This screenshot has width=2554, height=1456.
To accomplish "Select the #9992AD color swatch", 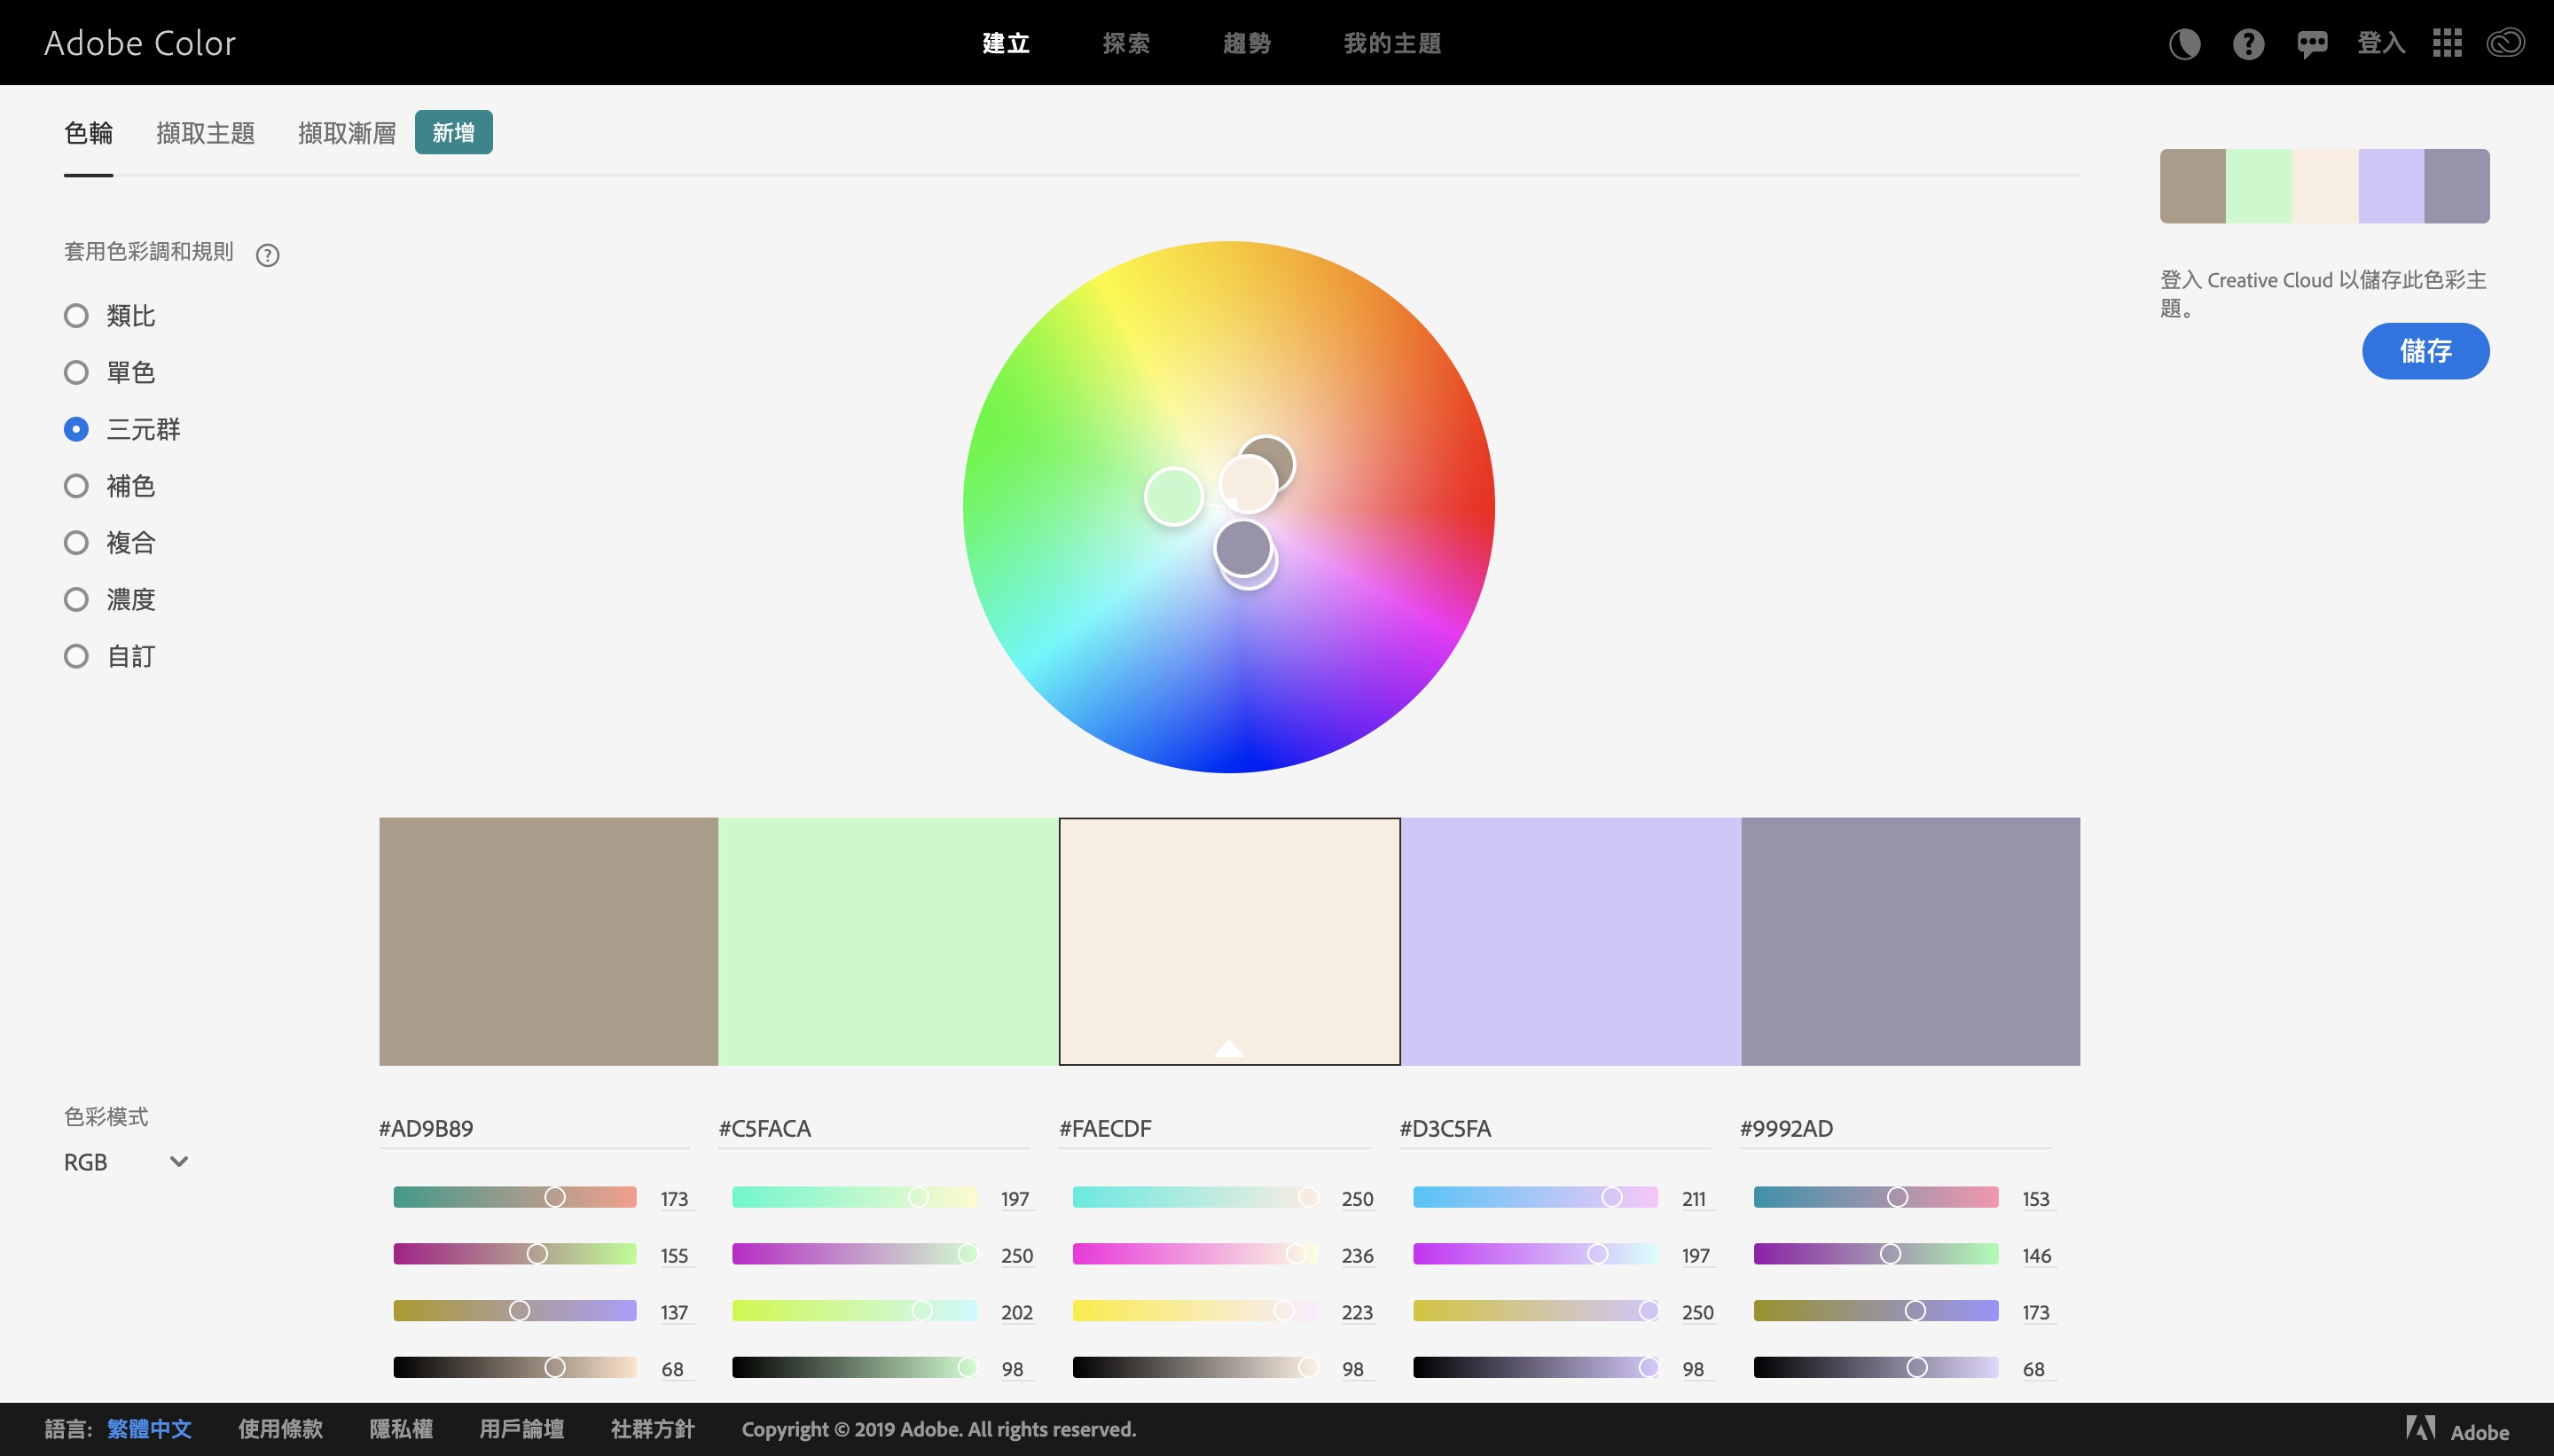I will (1910, 940).
